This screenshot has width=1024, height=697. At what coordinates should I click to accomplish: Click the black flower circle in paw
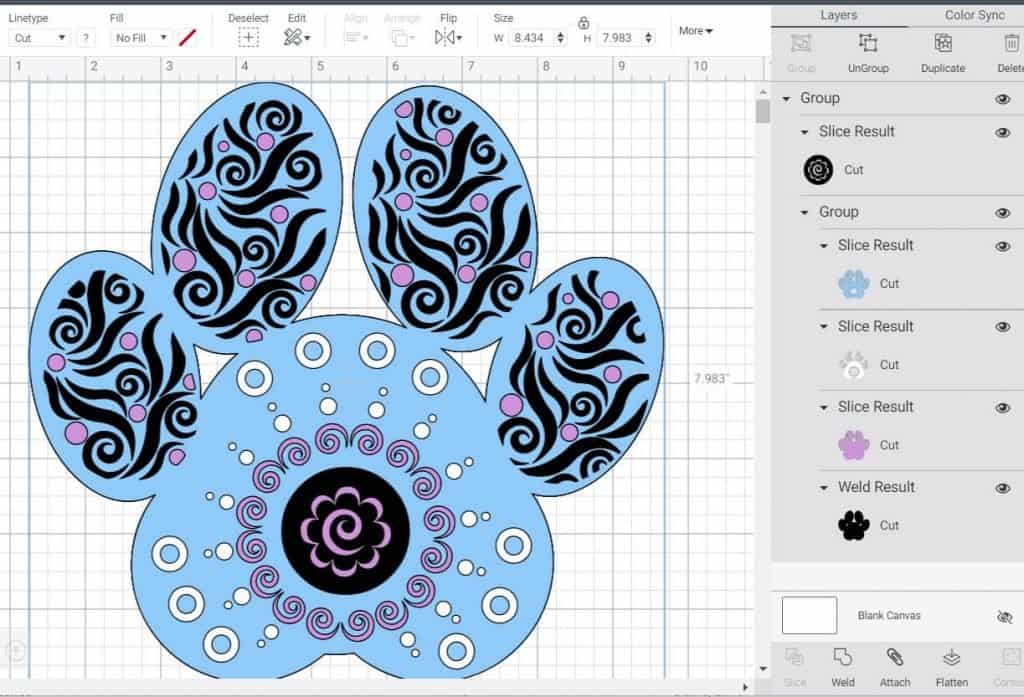(345, 530)
